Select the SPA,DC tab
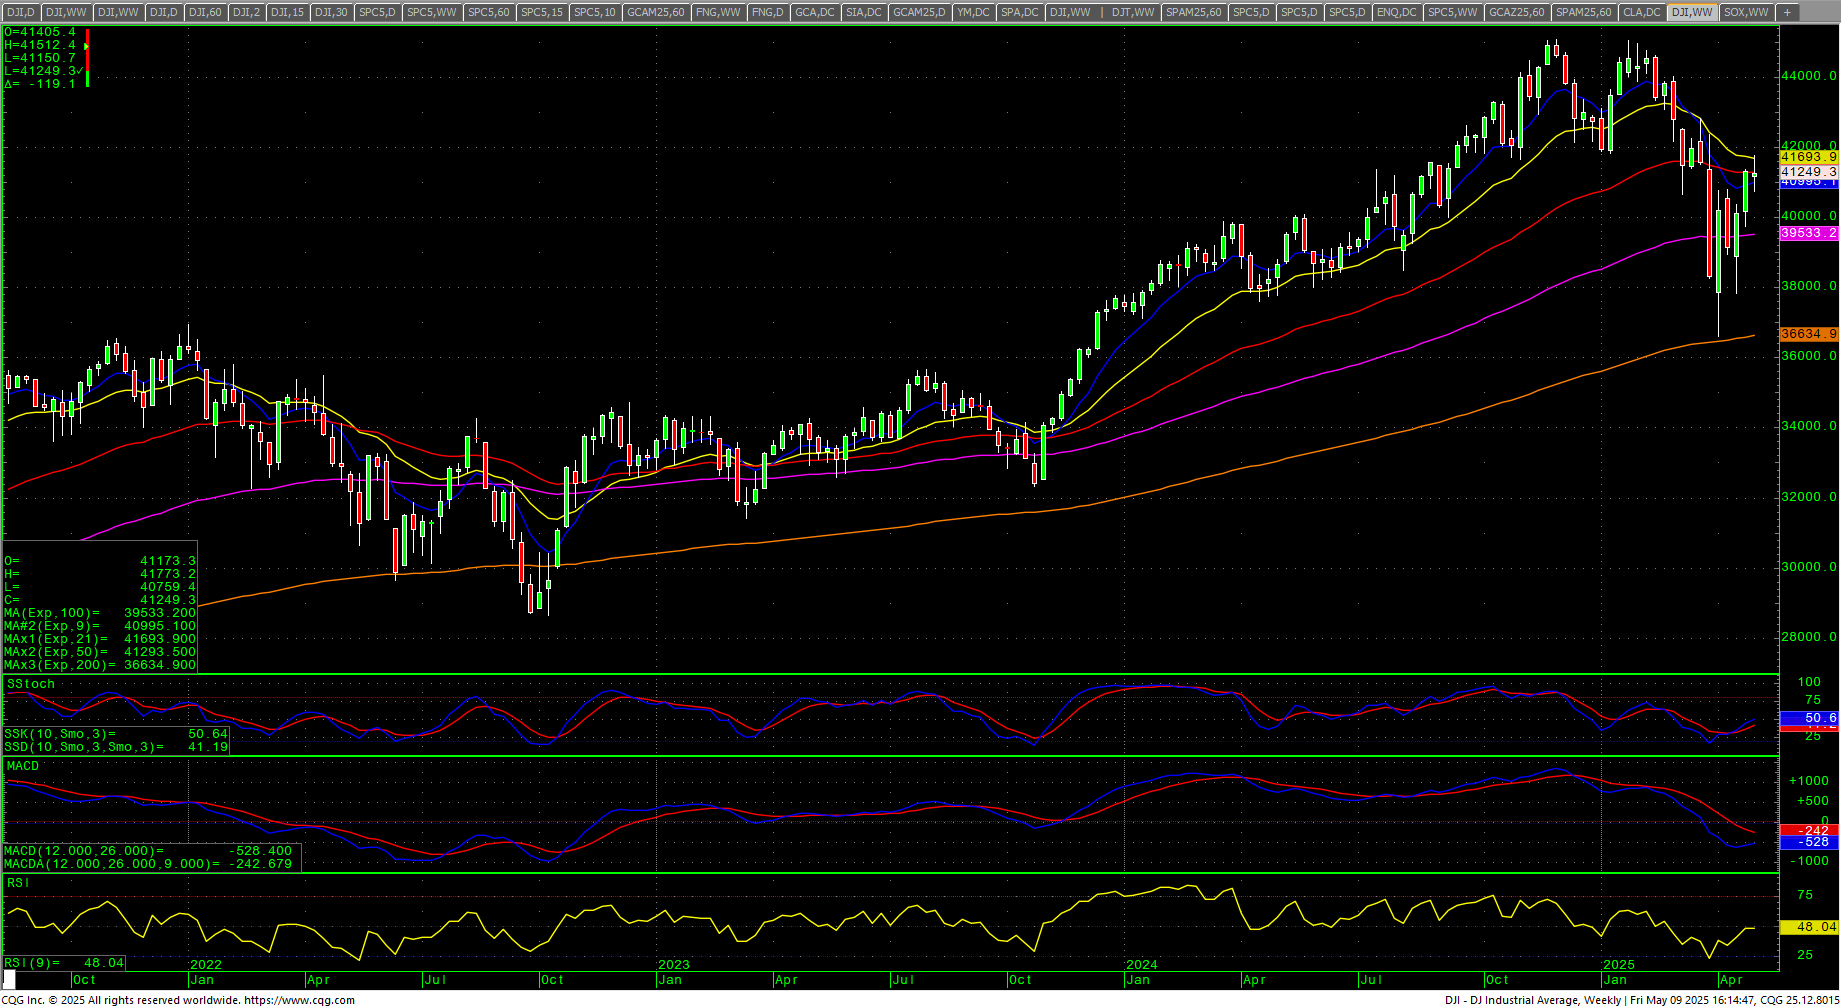This screenshot has height=1008, width=1841. (x=1019, y=12)
